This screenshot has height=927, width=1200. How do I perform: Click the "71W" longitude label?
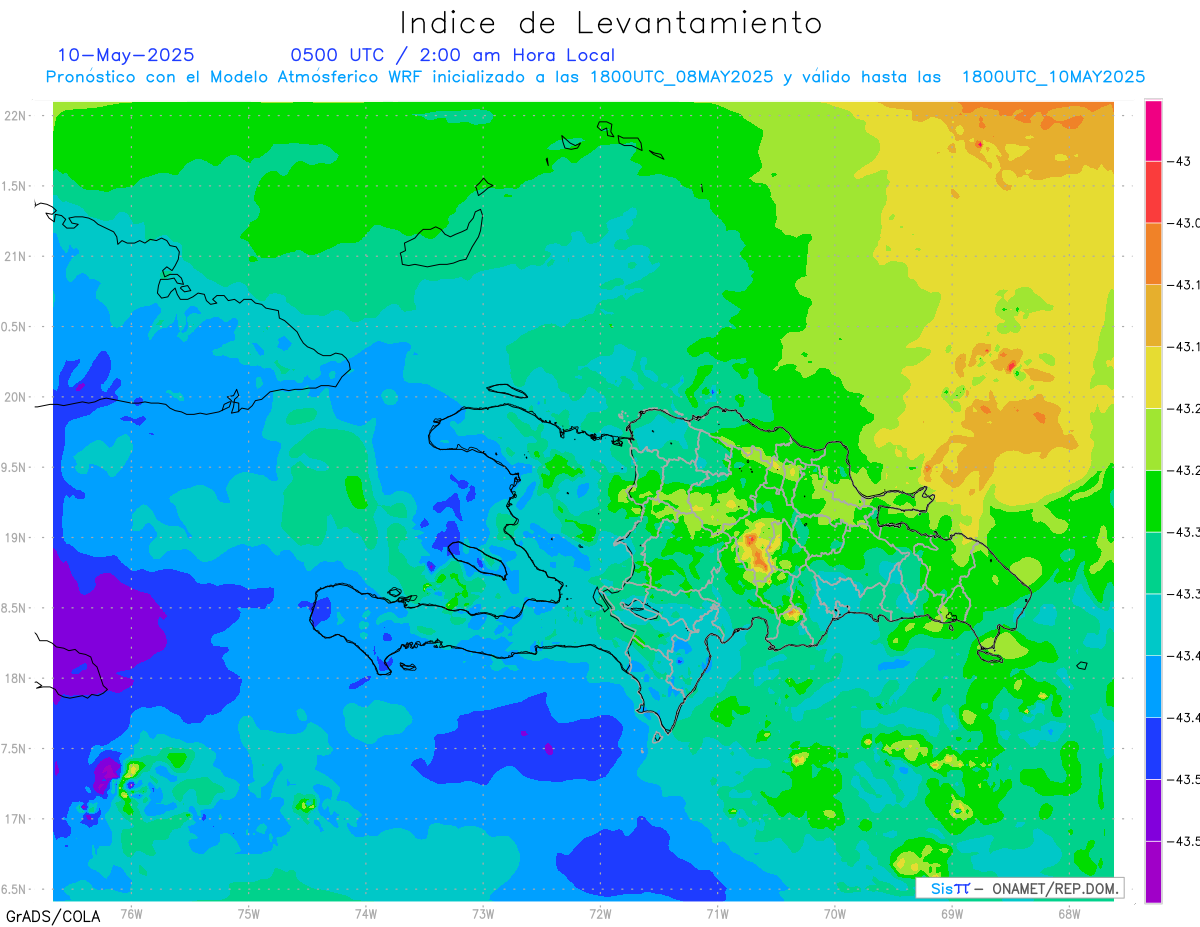click(x=717, y=914)
